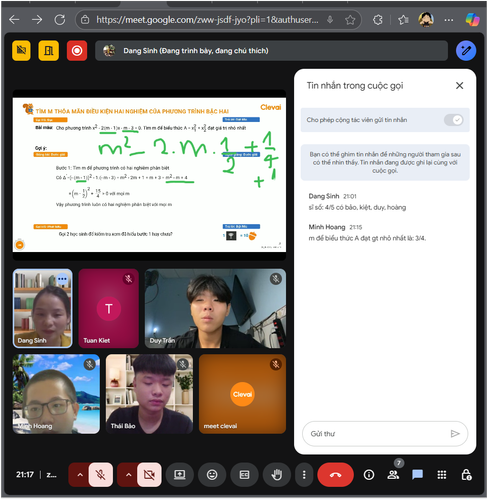
Task: Select Tuan Kiet participant tile
Action: click(109, 308)
